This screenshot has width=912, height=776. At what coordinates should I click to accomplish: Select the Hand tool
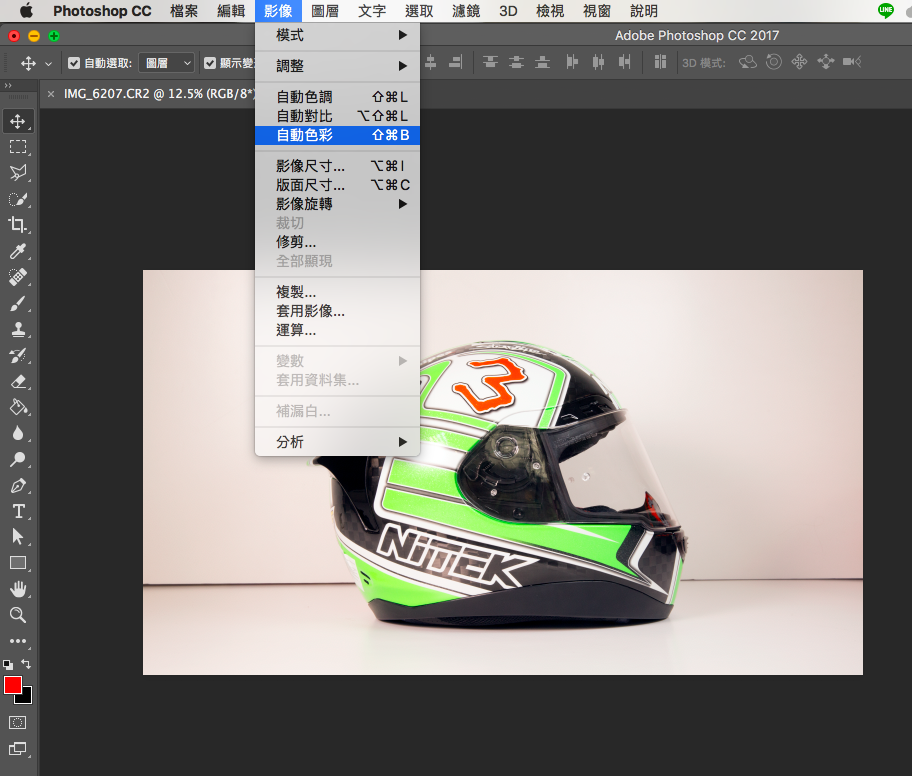click(x=17, y=589)
